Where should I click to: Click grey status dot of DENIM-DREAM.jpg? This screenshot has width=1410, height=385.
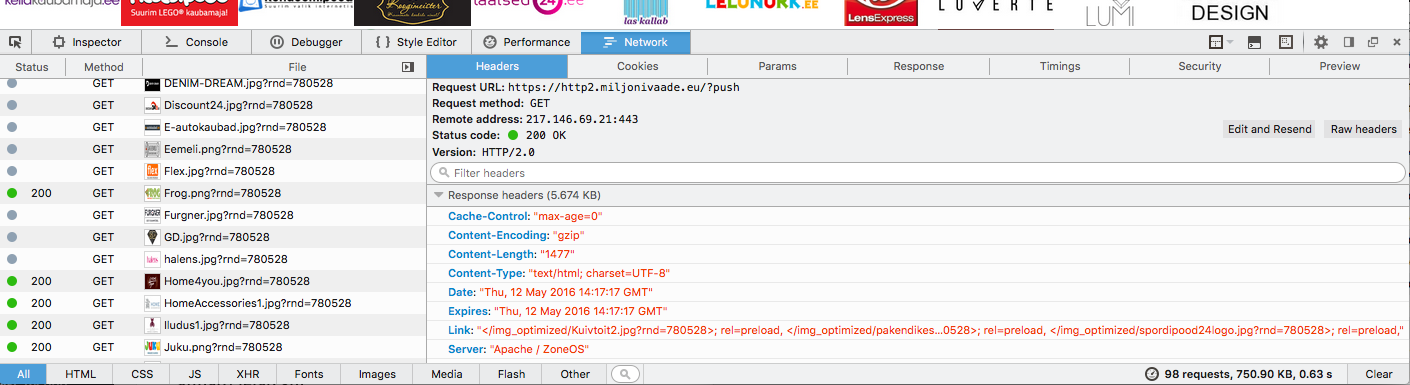tap(12, 84)
